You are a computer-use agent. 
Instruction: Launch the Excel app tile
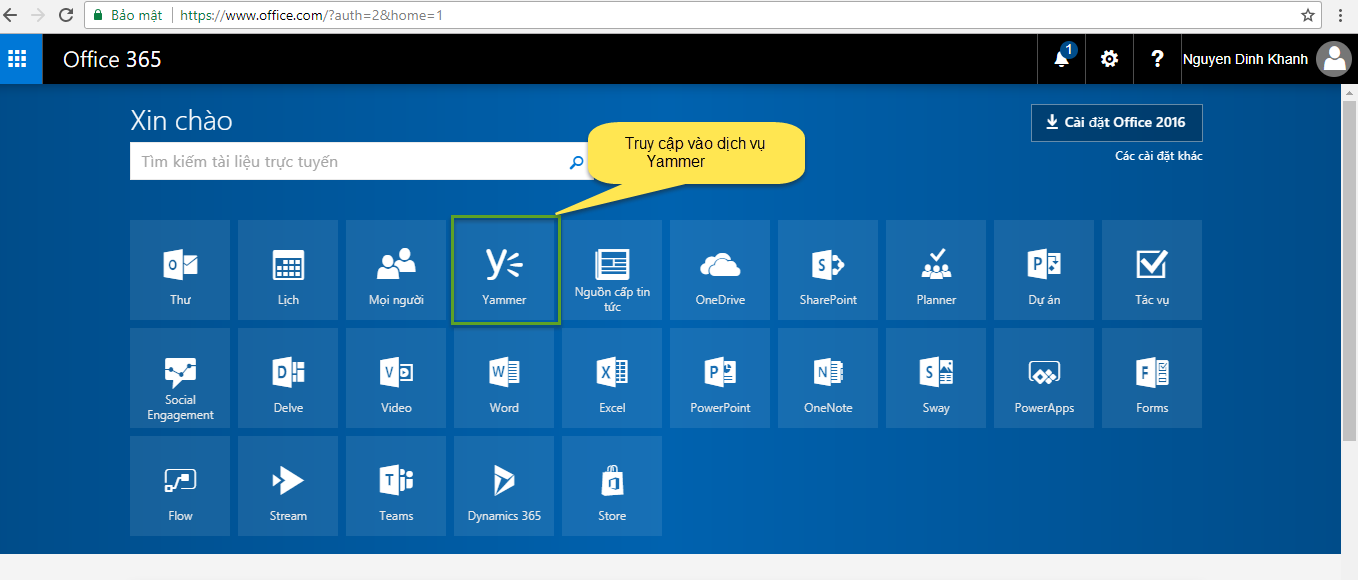click(x=612, y=378)
